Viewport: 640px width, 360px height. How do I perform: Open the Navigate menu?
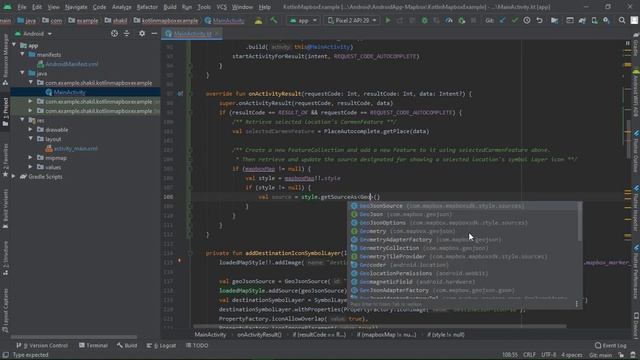[76, 7]
